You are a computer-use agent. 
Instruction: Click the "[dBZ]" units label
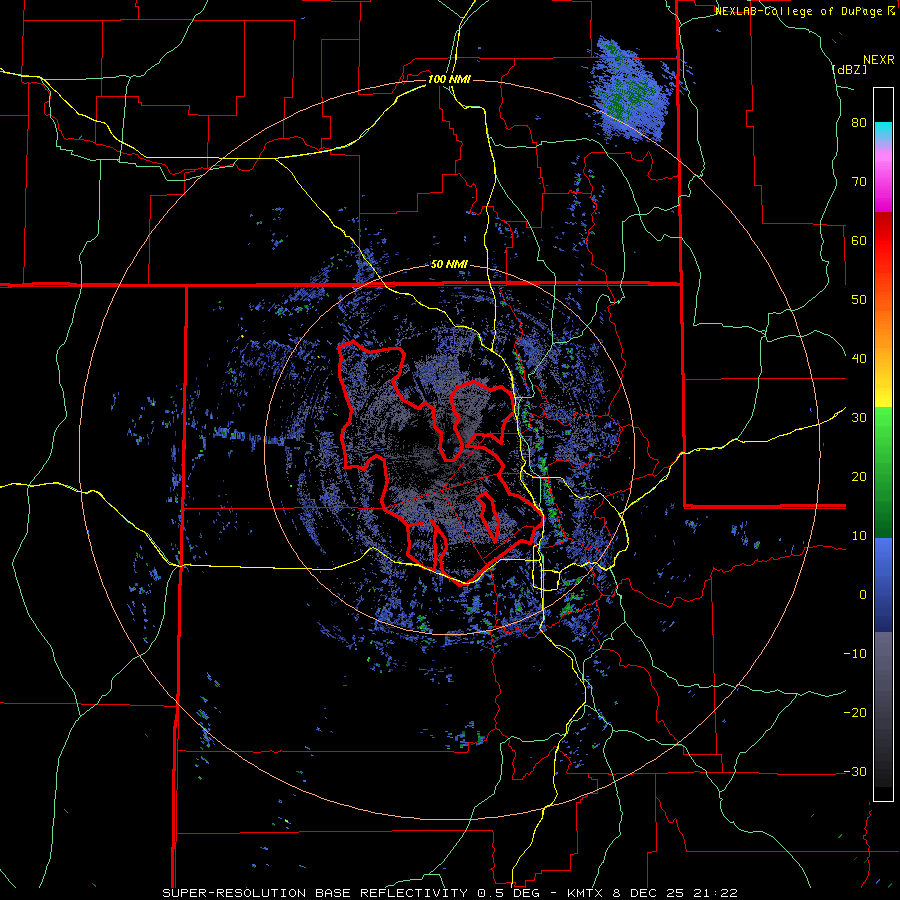pos(849,69)
